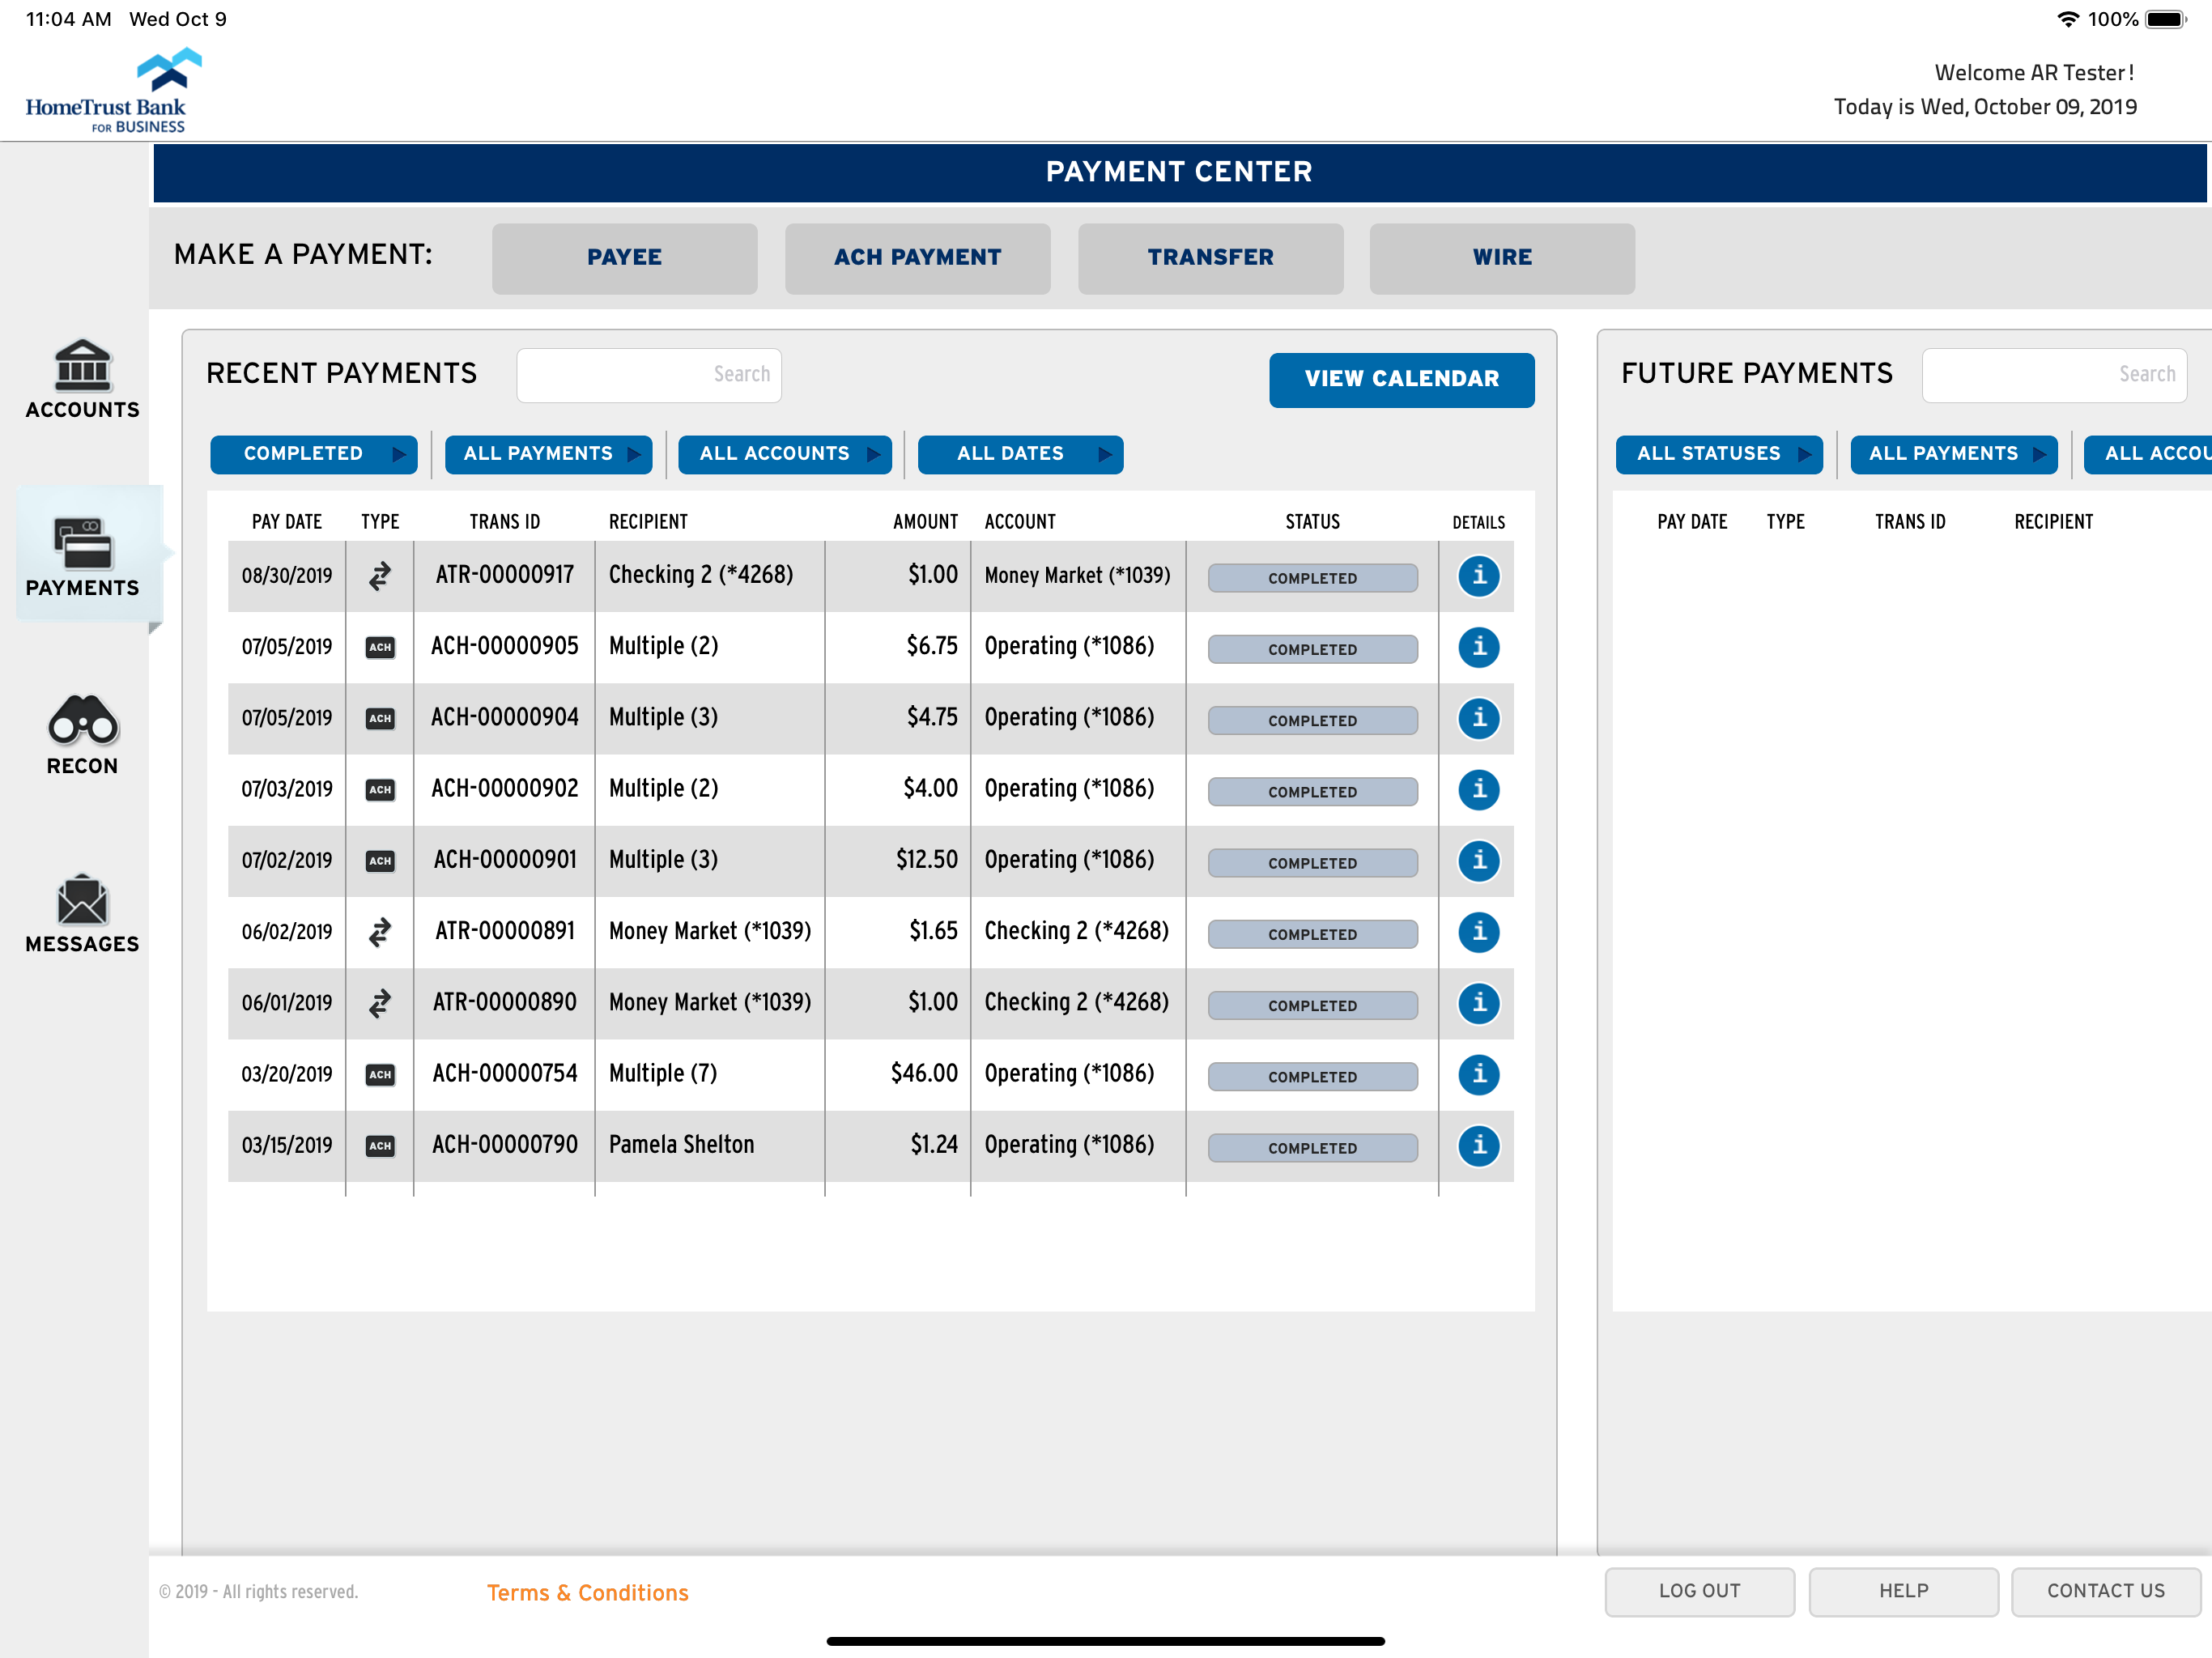Expand All Payments filter in Future Payments
This screenshot has height=1658, width=2212.
coord(1954,454)
